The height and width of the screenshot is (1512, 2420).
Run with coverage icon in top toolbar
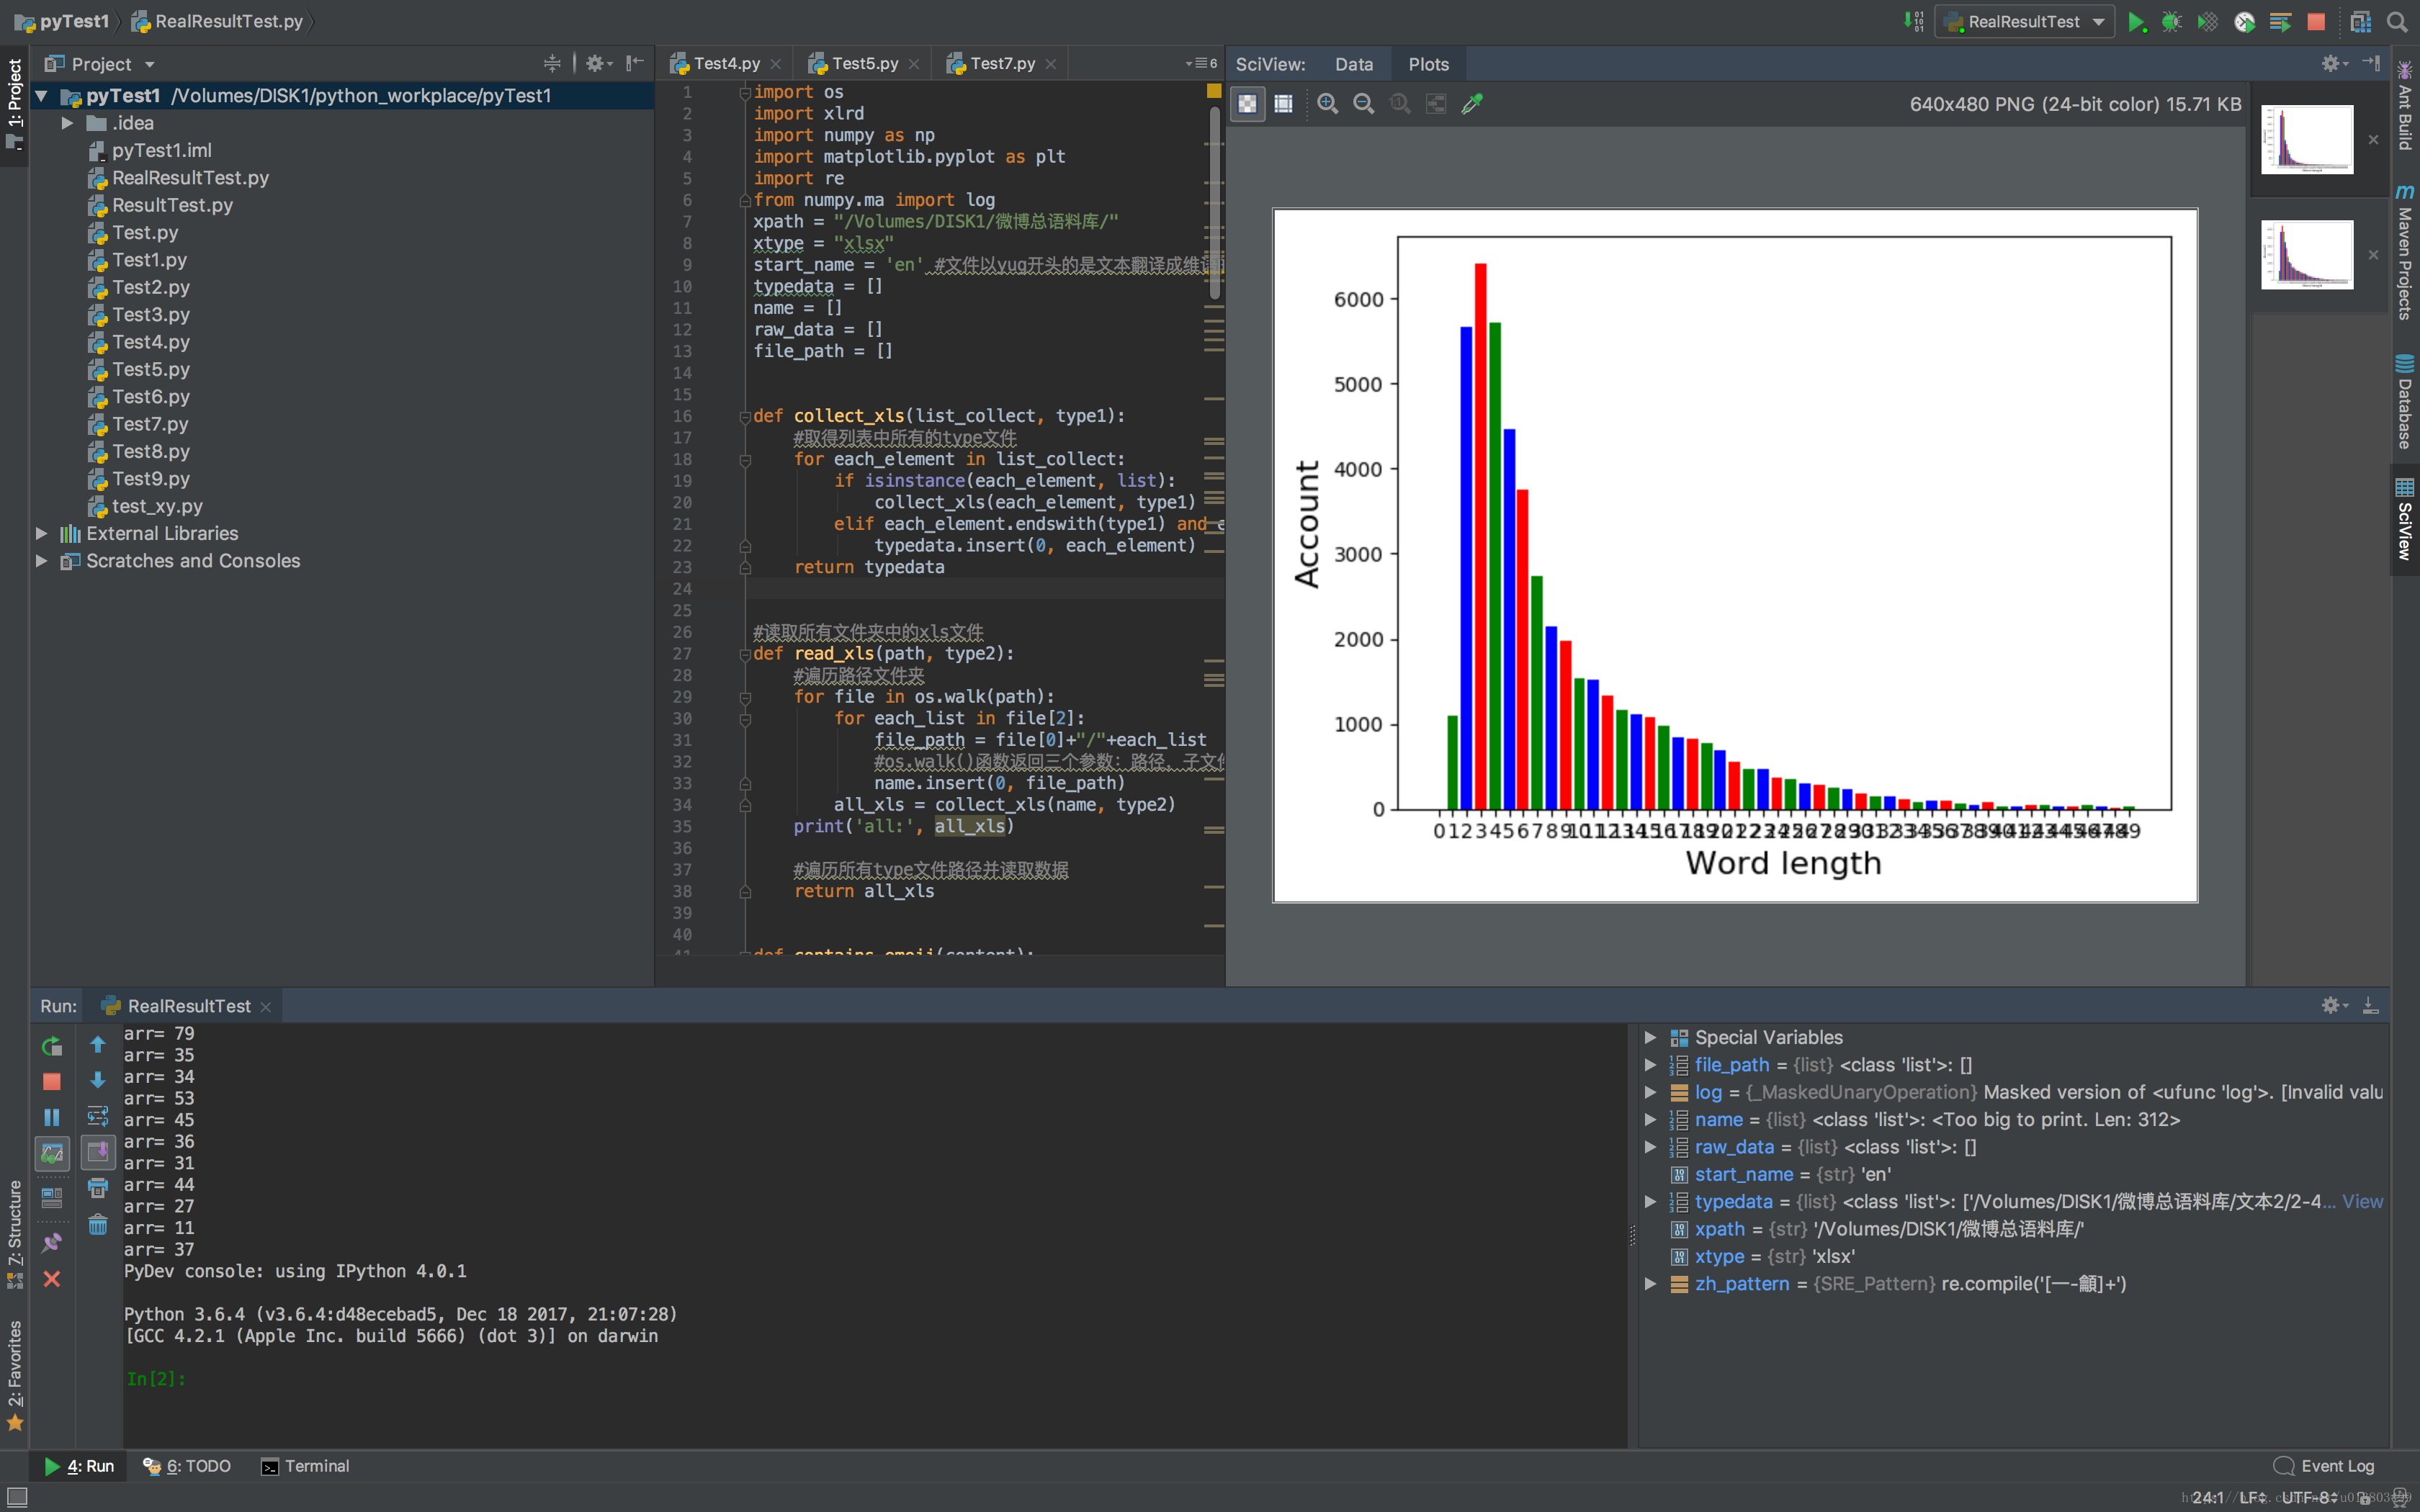point(2207,22)
